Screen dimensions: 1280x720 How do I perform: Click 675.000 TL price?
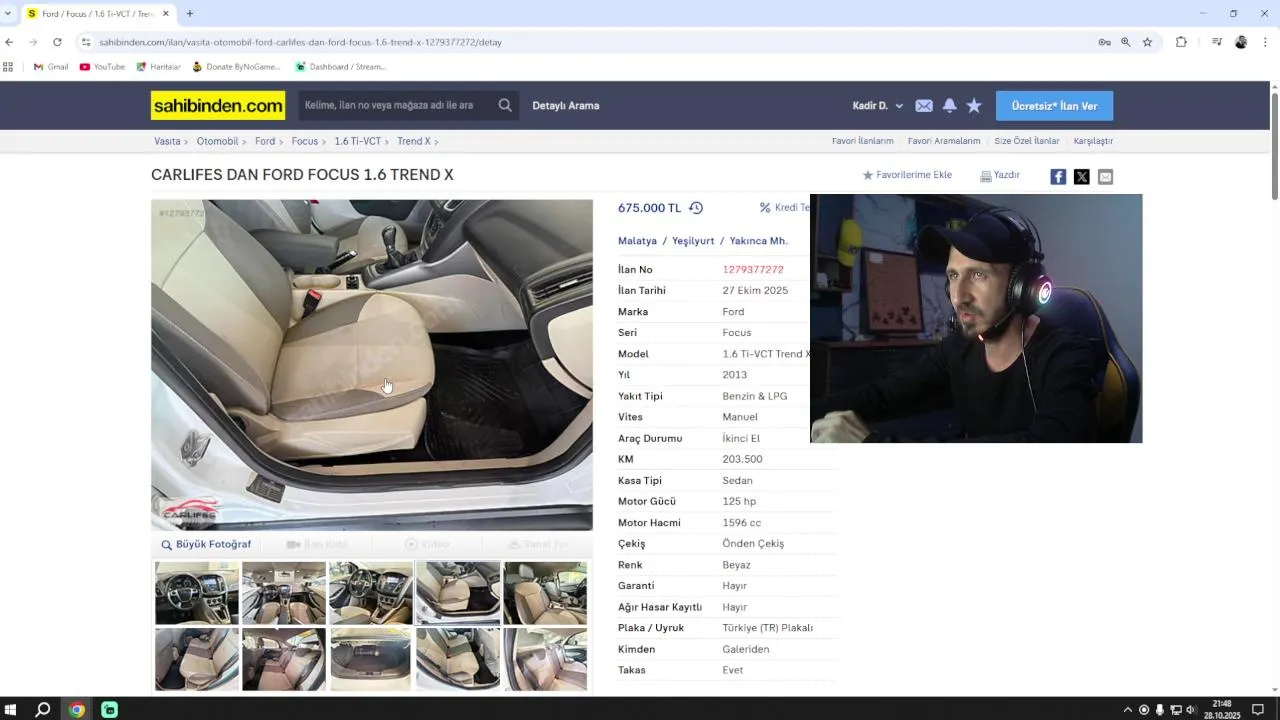649,208
